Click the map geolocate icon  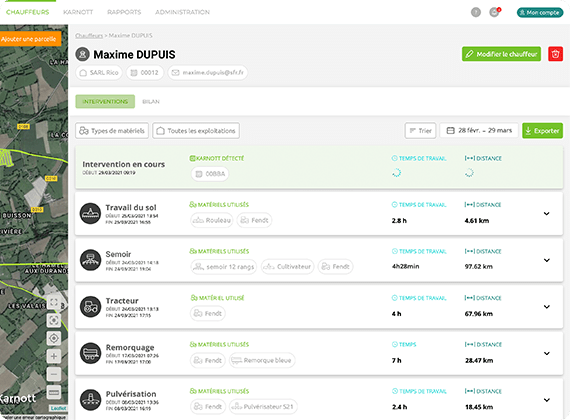(54, 338)
